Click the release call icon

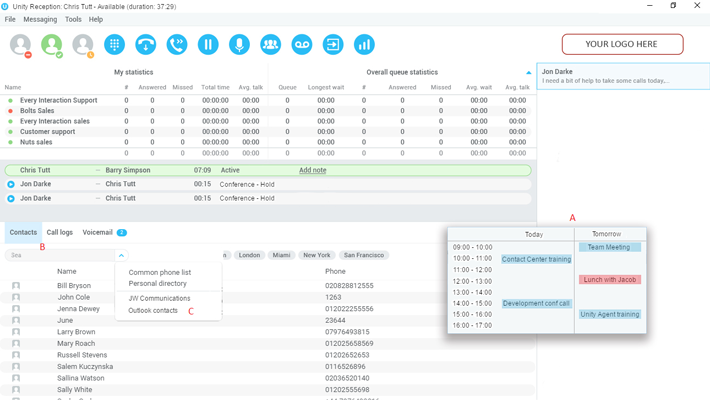146,44
